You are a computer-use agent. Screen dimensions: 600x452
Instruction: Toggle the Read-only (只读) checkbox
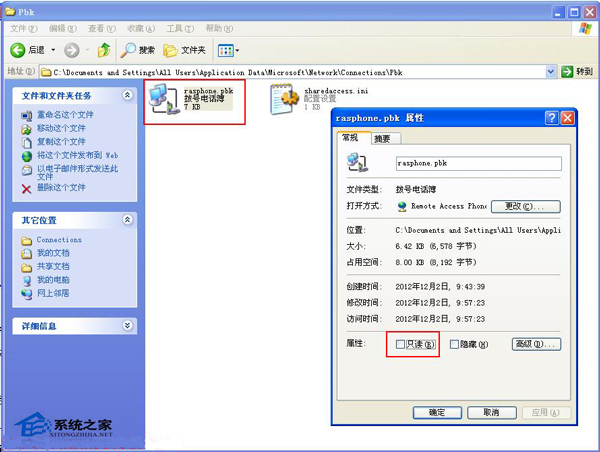click(x=400, y=344)
